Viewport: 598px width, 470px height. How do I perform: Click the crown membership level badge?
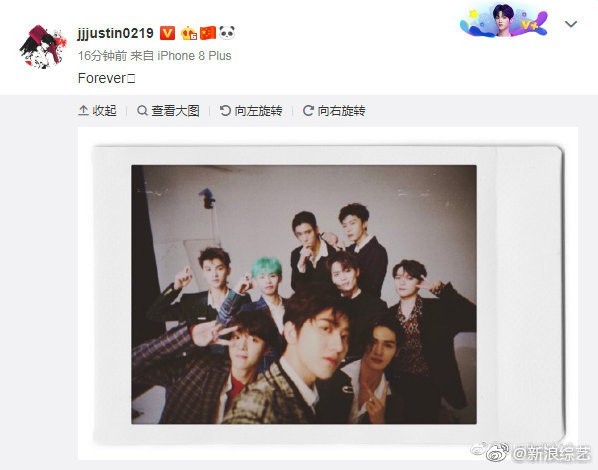(189, 34)
